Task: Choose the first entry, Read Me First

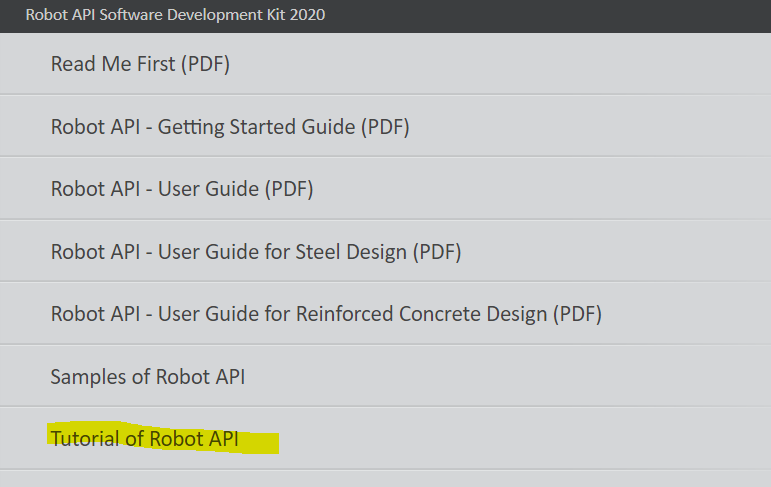Action: coord(140,65)
